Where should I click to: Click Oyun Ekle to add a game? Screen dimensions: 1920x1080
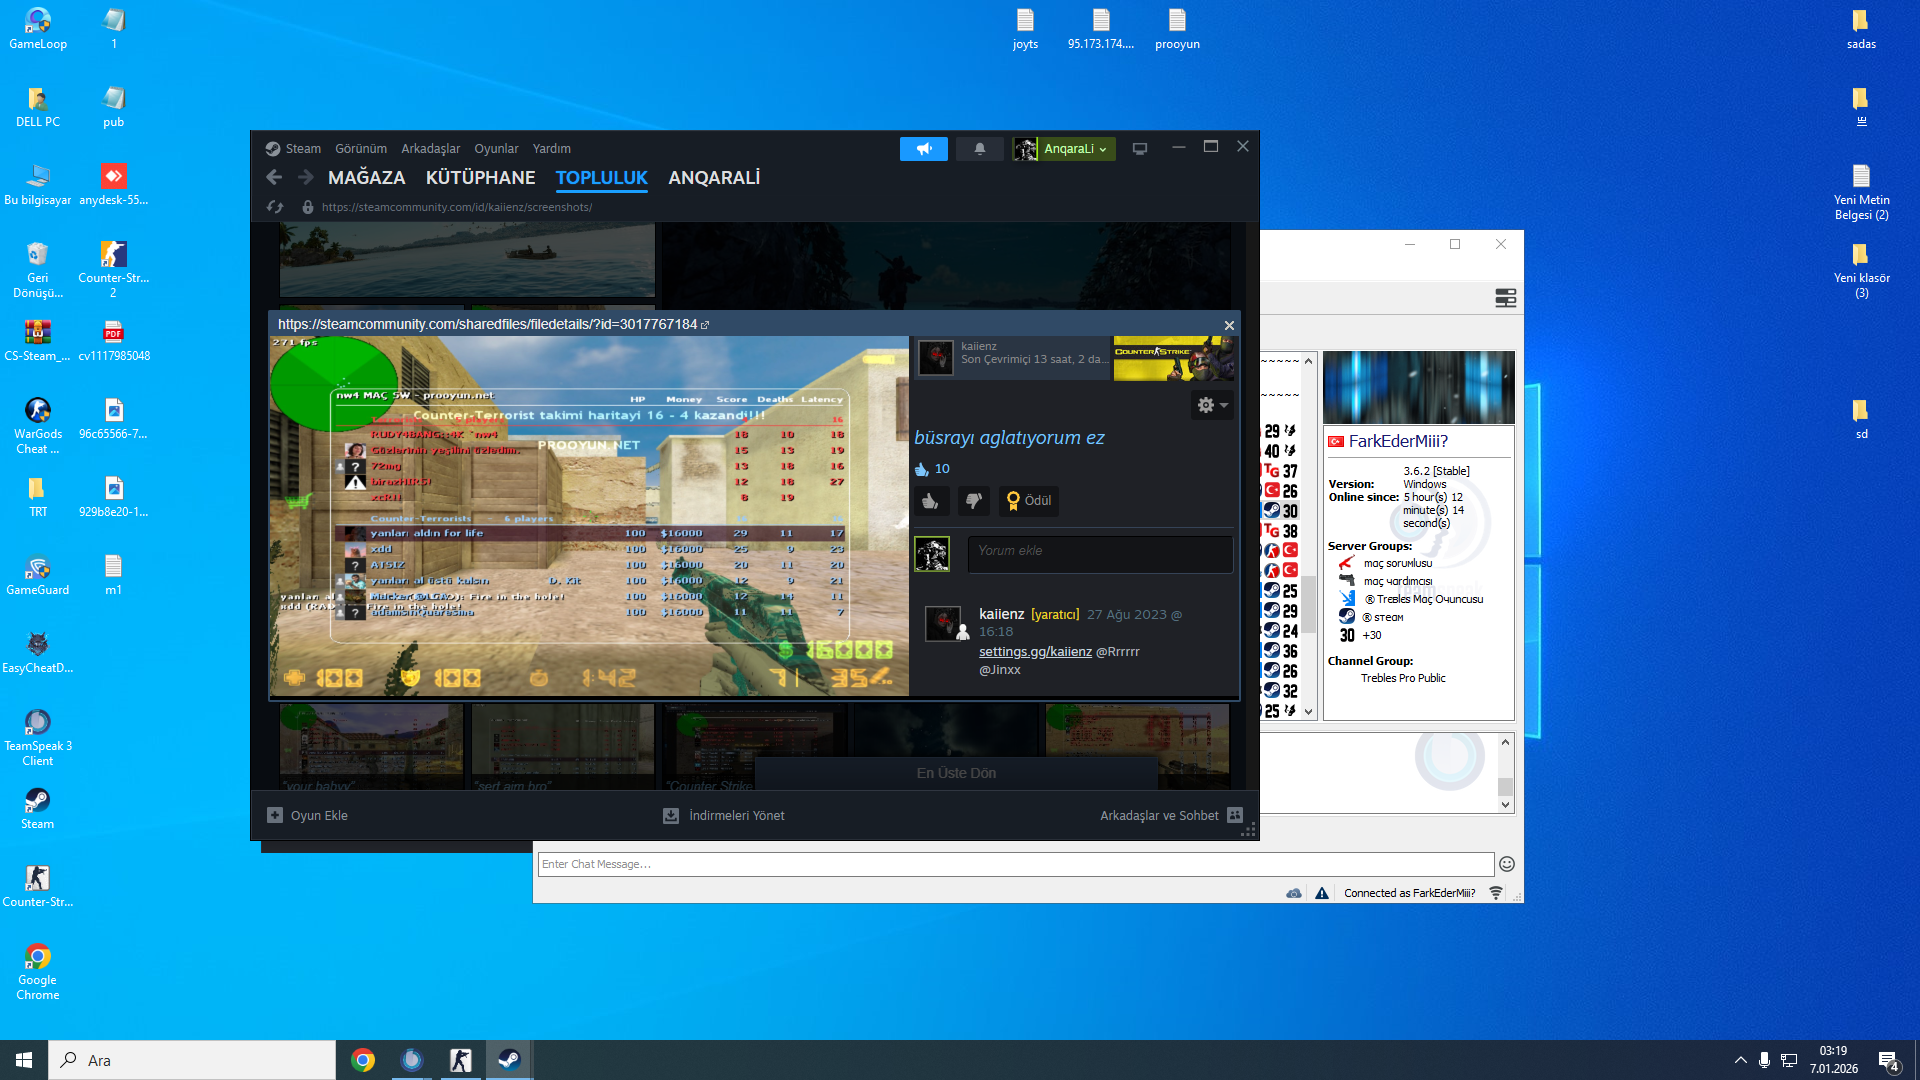click(308, 816)
